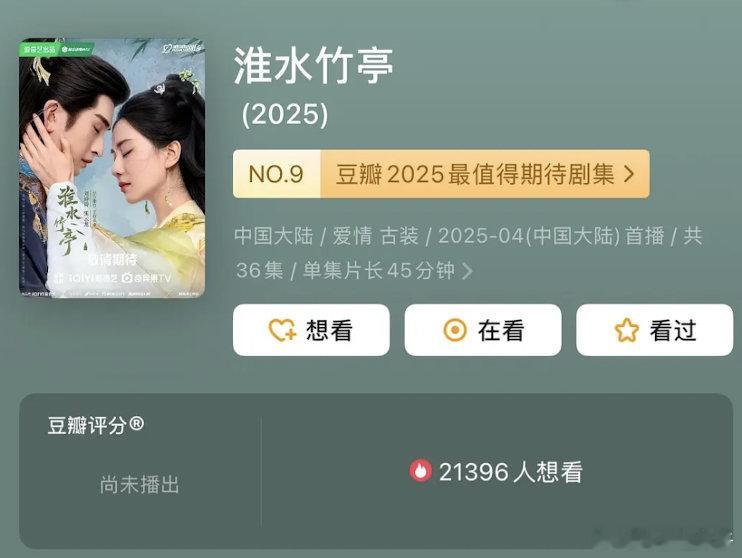
Task: Open drama info line with 中国大陆 / 爱情 古装
Action: click(x=468, y=253)
